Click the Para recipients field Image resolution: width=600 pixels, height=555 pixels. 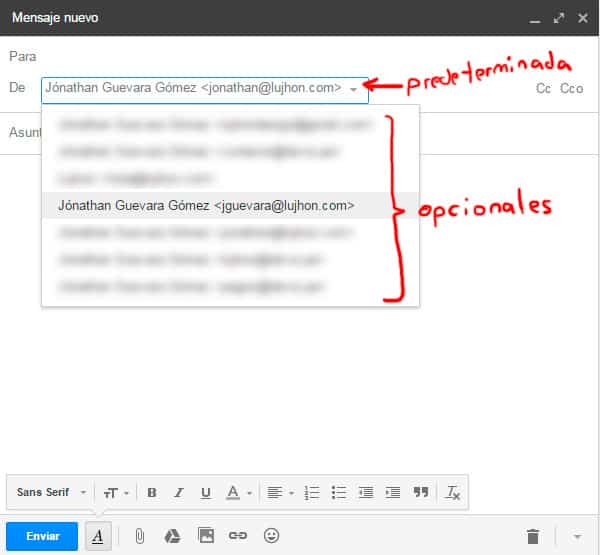298,57
